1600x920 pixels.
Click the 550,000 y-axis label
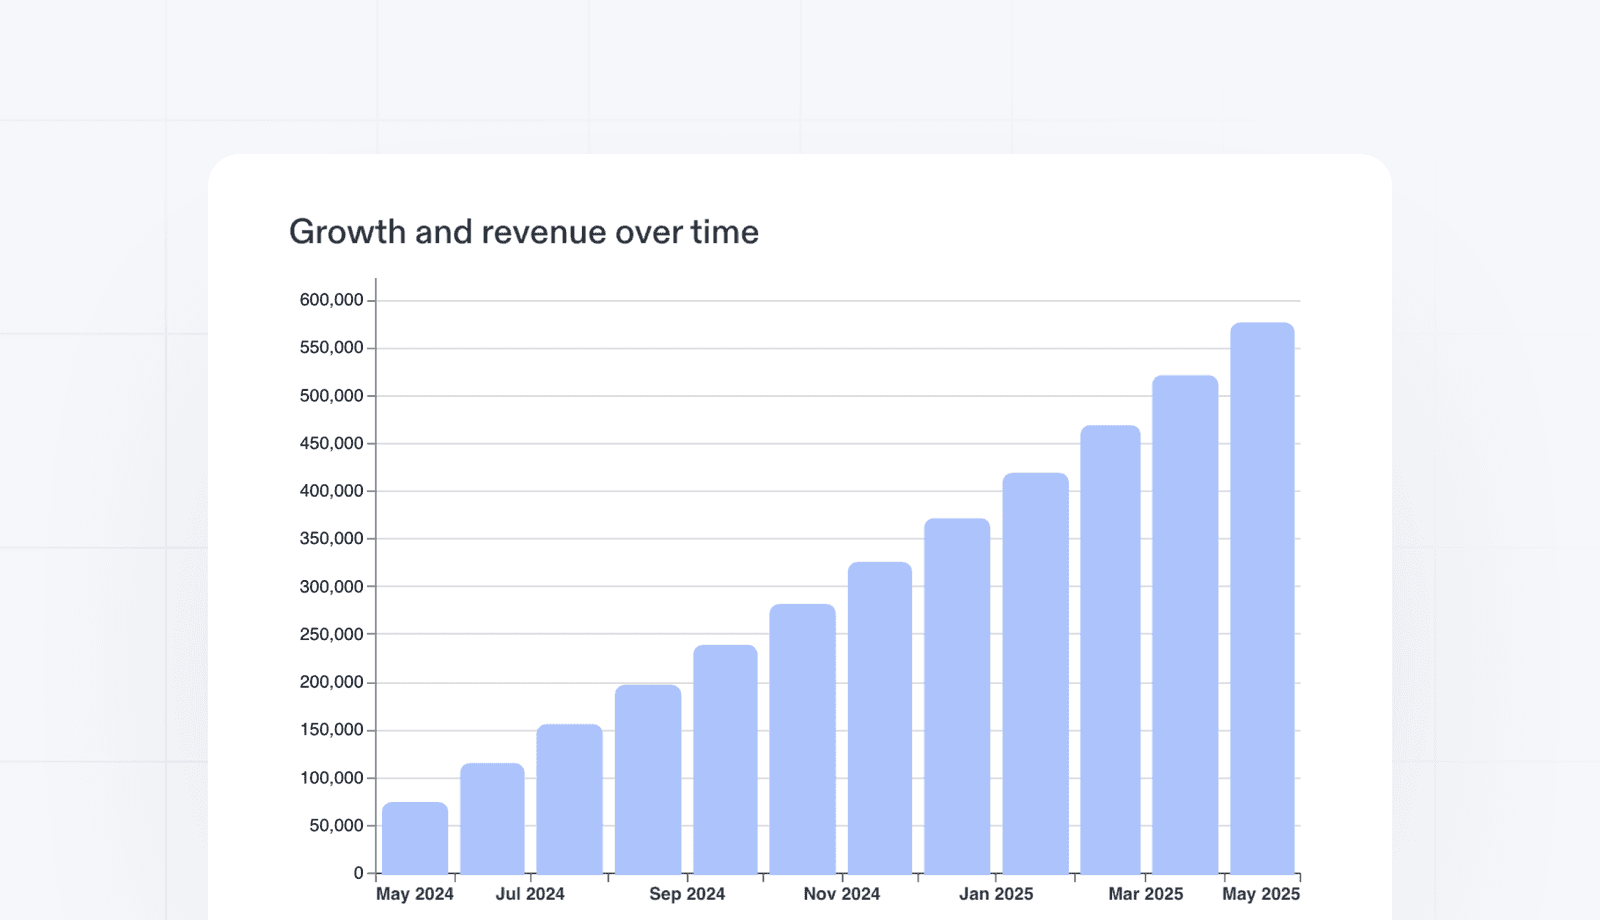[331, 348]
